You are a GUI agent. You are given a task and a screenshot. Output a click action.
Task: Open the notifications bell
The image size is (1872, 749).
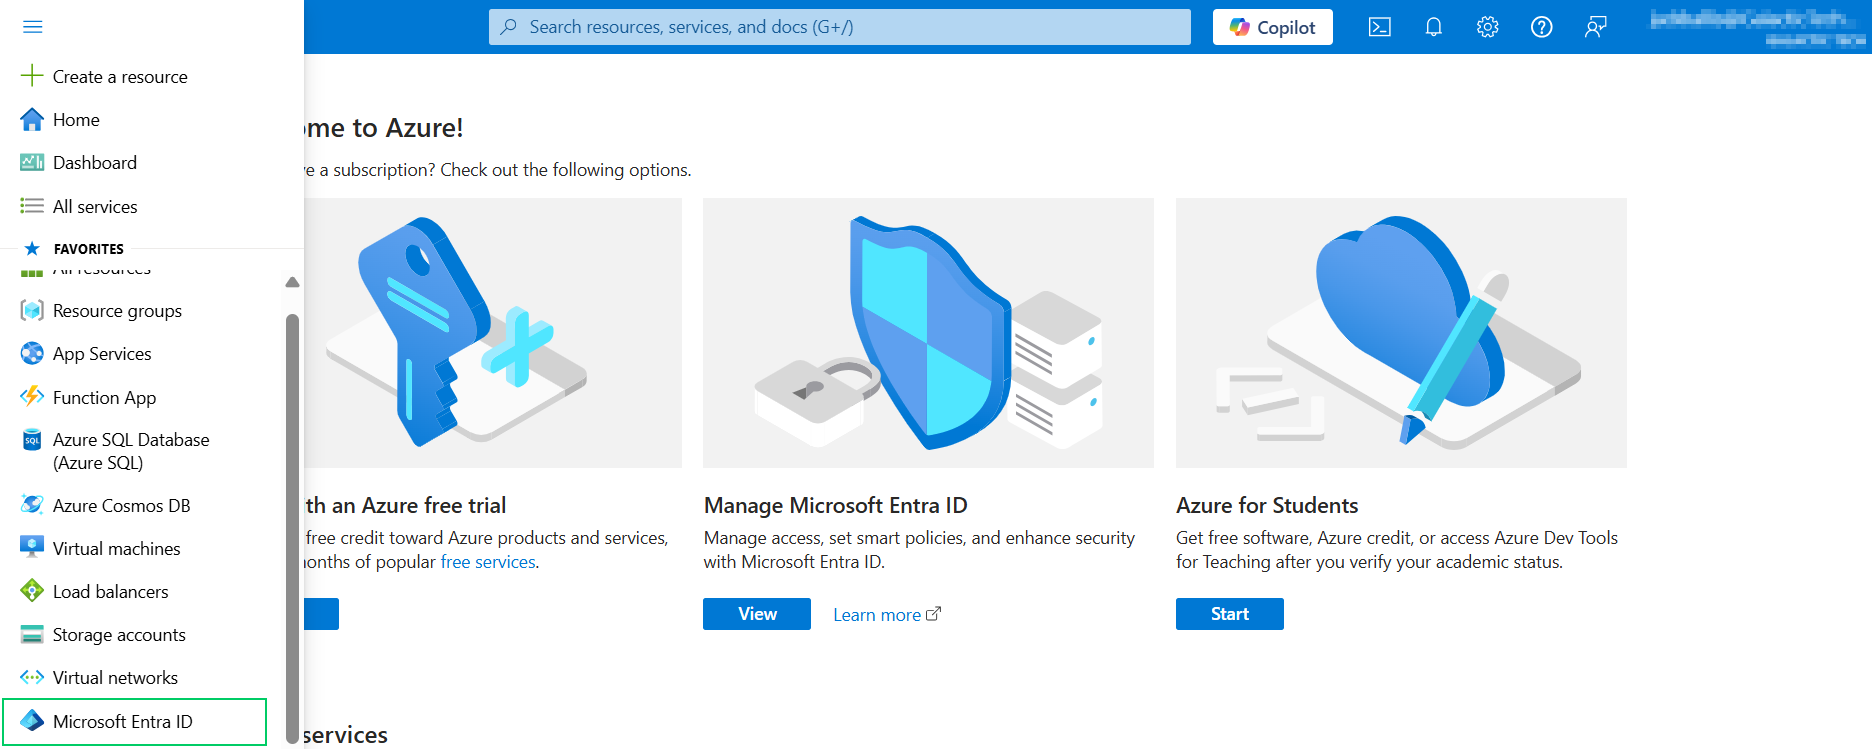click(x=1433, y=27)
